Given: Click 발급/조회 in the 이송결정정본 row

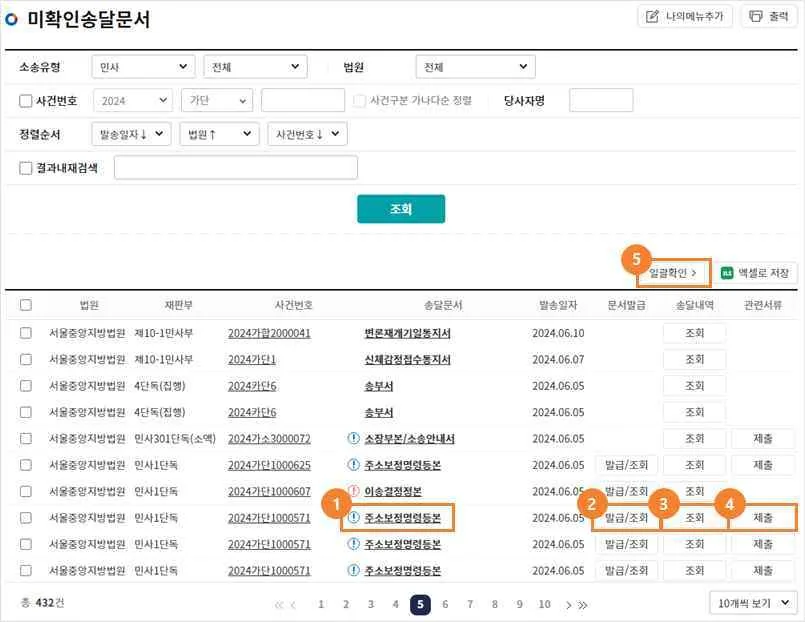Looking at the screenshot, I should click(x=626, y=491).
